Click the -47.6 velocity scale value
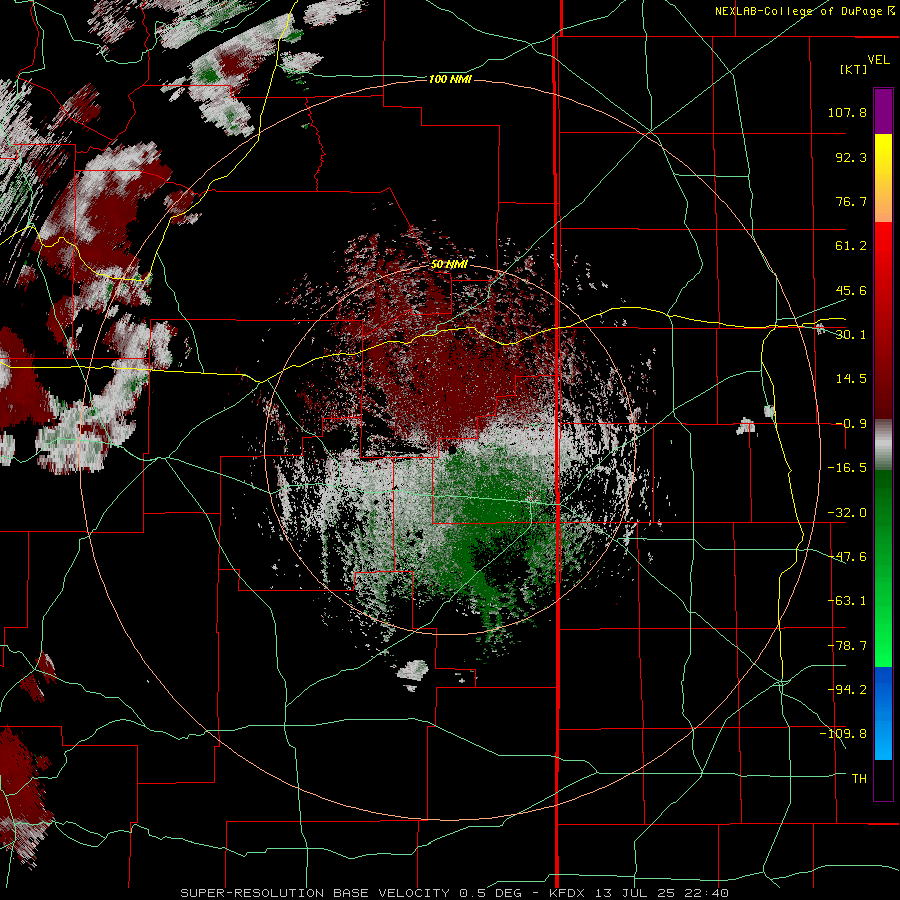The height and width of the screenshot is (900, 900). pyautogui.click(x=847, y=557)
